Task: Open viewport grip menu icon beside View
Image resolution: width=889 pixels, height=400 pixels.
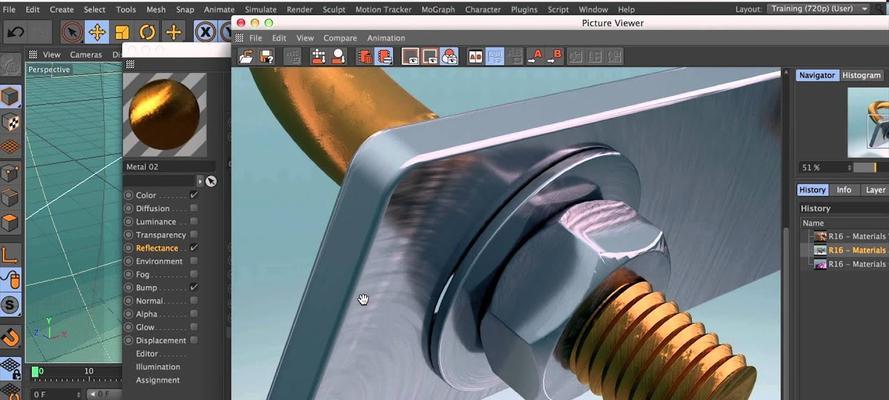Action: click(33, 54)
